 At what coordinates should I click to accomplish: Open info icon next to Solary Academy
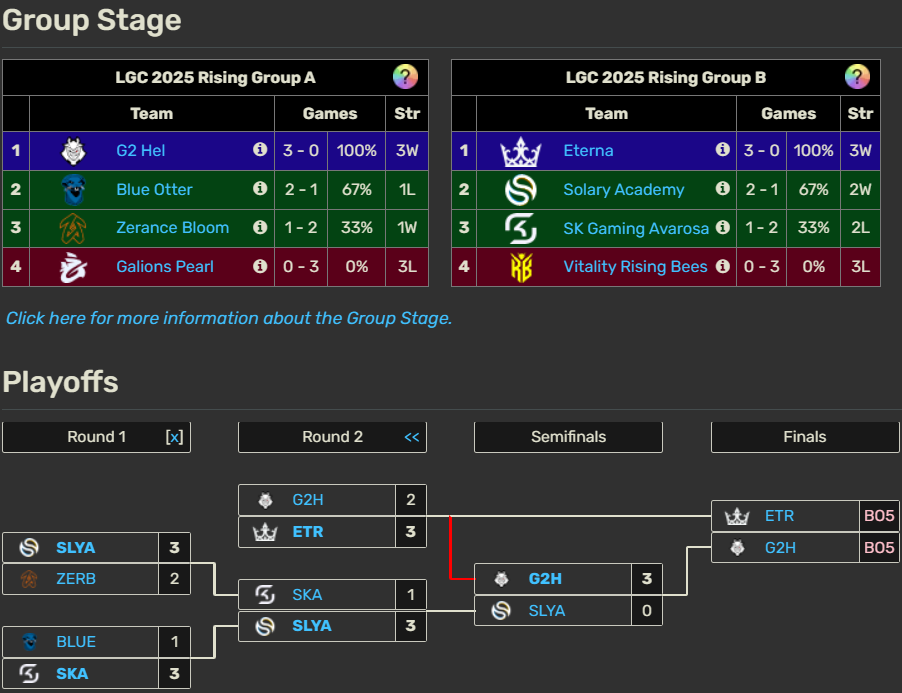coord(722,189)
